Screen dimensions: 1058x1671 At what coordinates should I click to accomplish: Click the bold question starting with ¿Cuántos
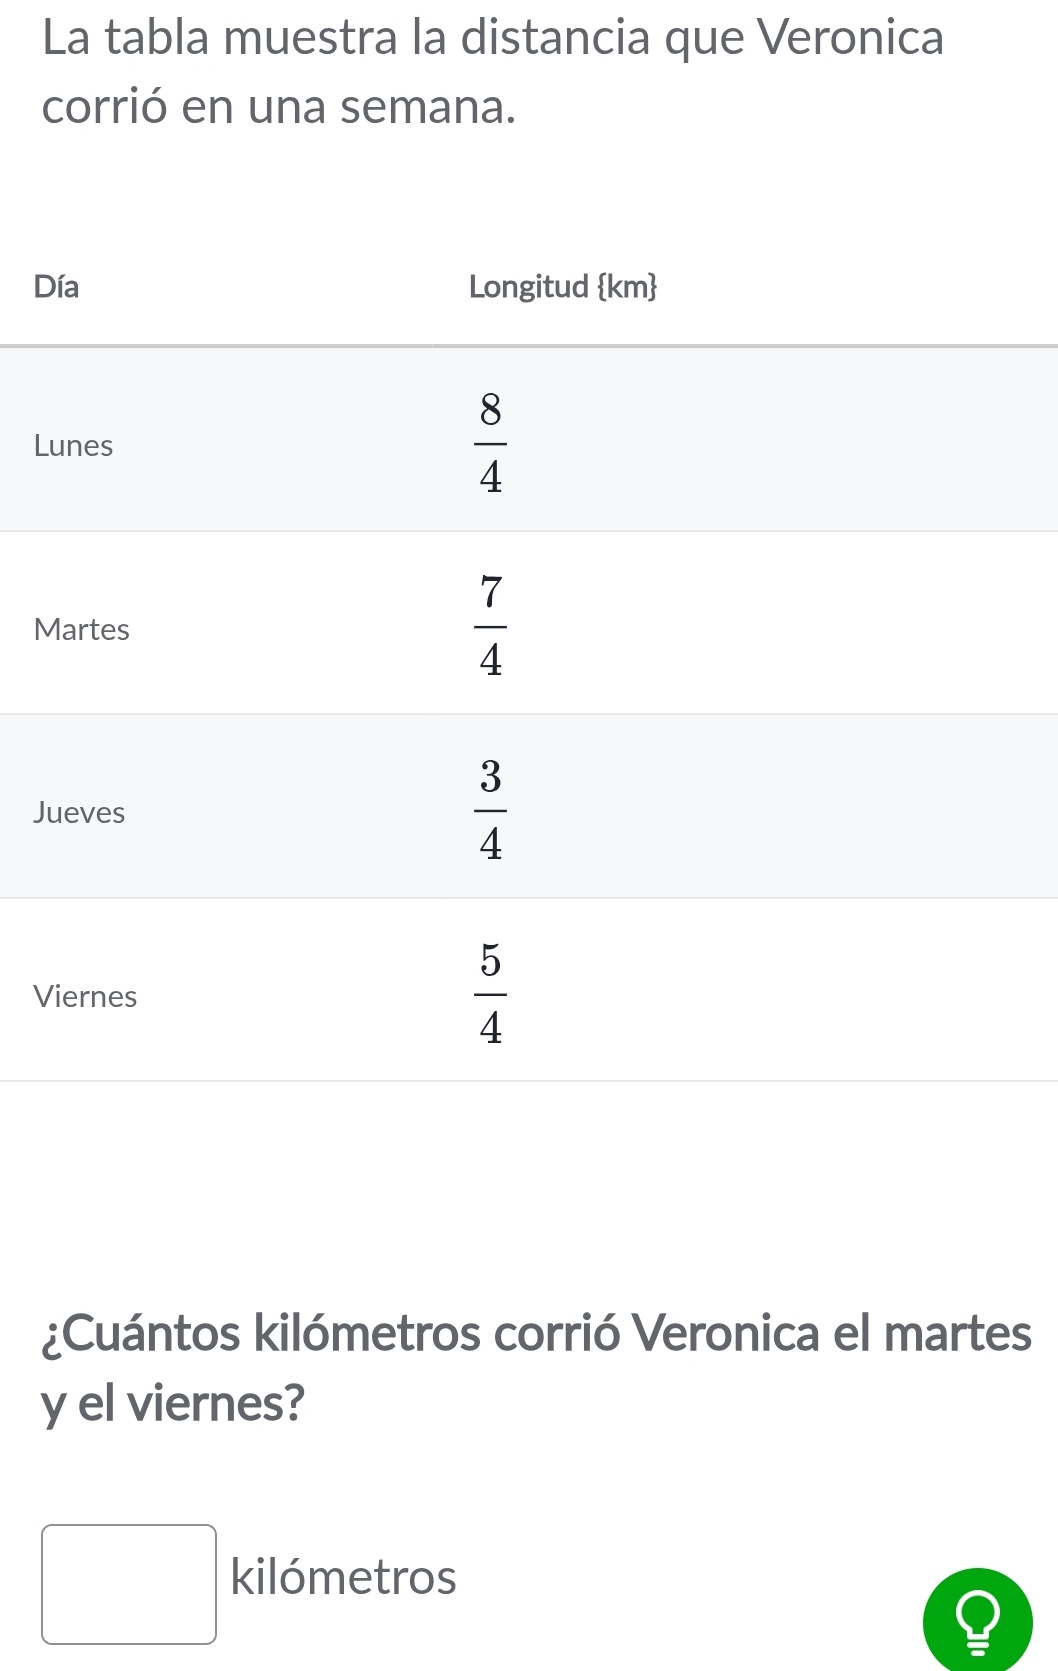point(535,1333)
